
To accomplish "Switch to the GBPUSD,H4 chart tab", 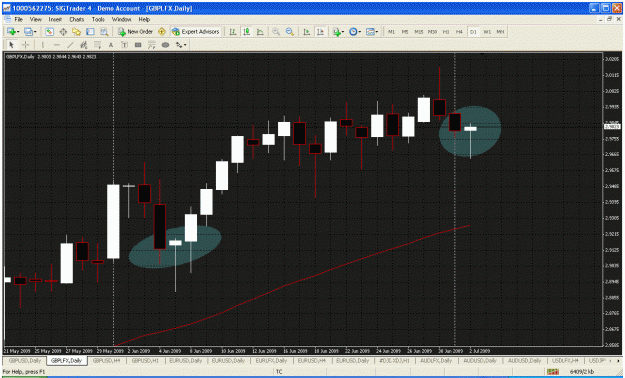I will click(x=106, y=360).
